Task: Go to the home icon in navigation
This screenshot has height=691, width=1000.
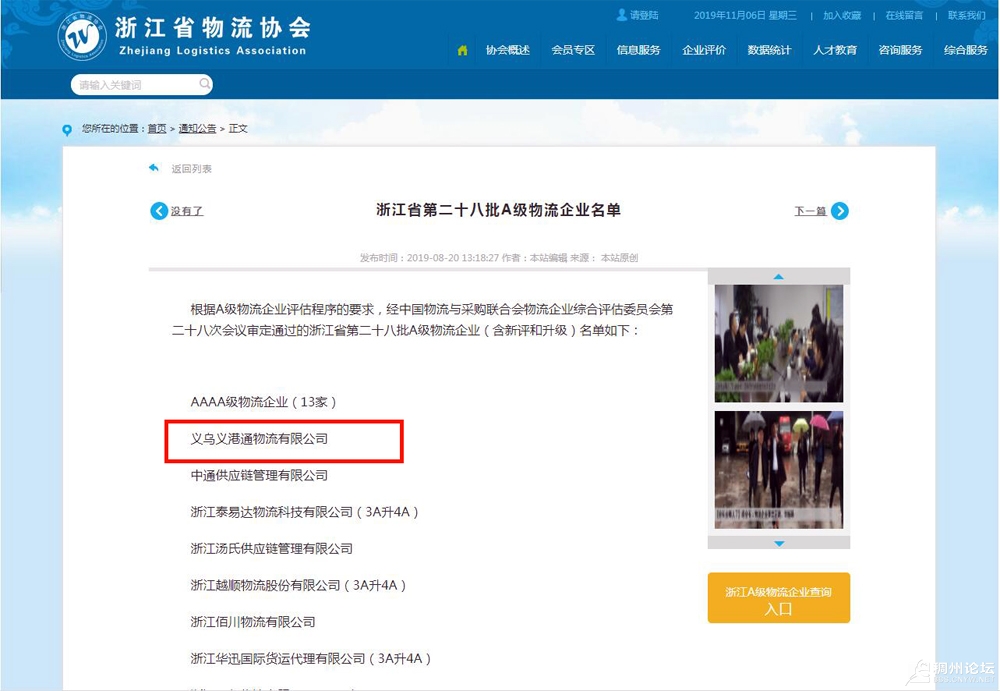Action: point(462,50)
